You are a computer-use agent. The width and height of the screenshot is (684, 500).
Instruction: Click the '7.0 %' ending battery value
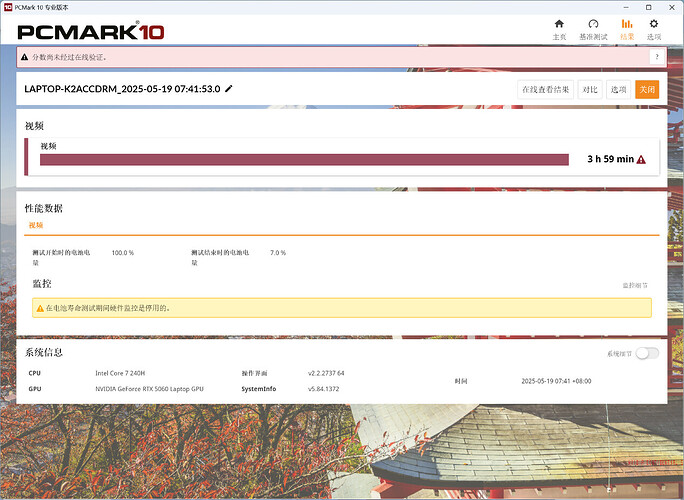(278, 253)
